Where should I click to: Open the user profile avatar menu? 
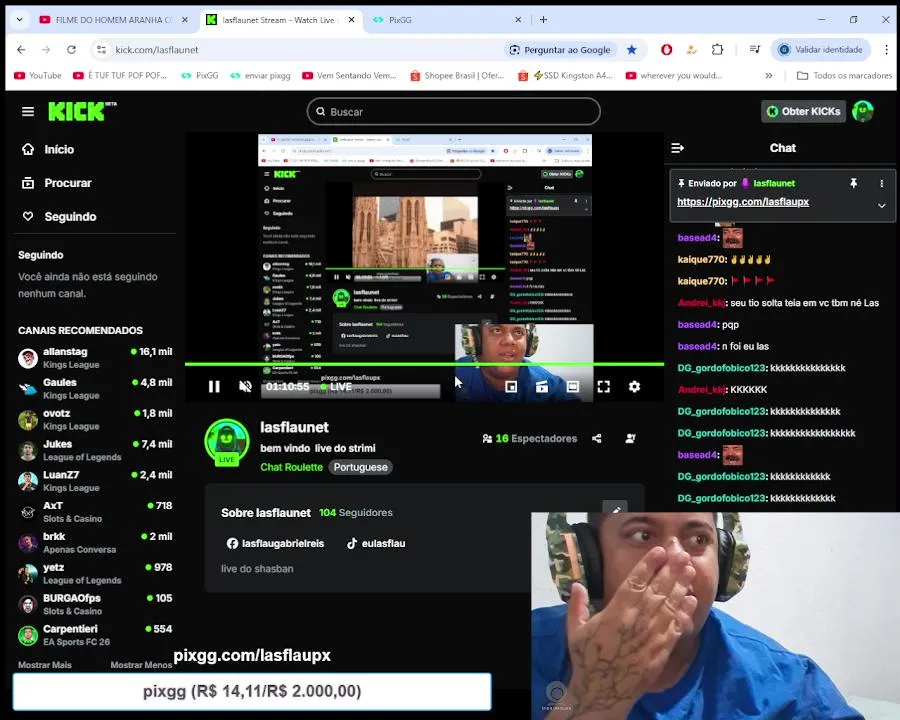[863, 111]
